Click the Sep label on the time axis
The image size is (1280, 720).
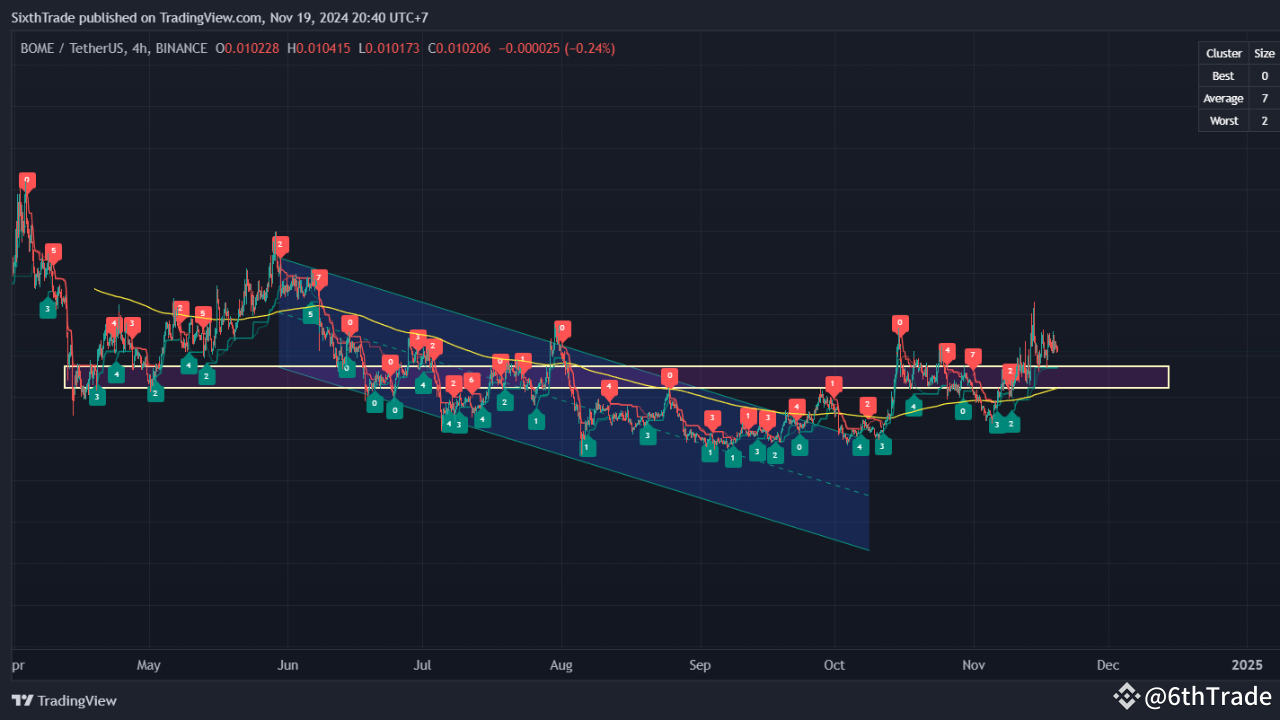click(699, 665)
